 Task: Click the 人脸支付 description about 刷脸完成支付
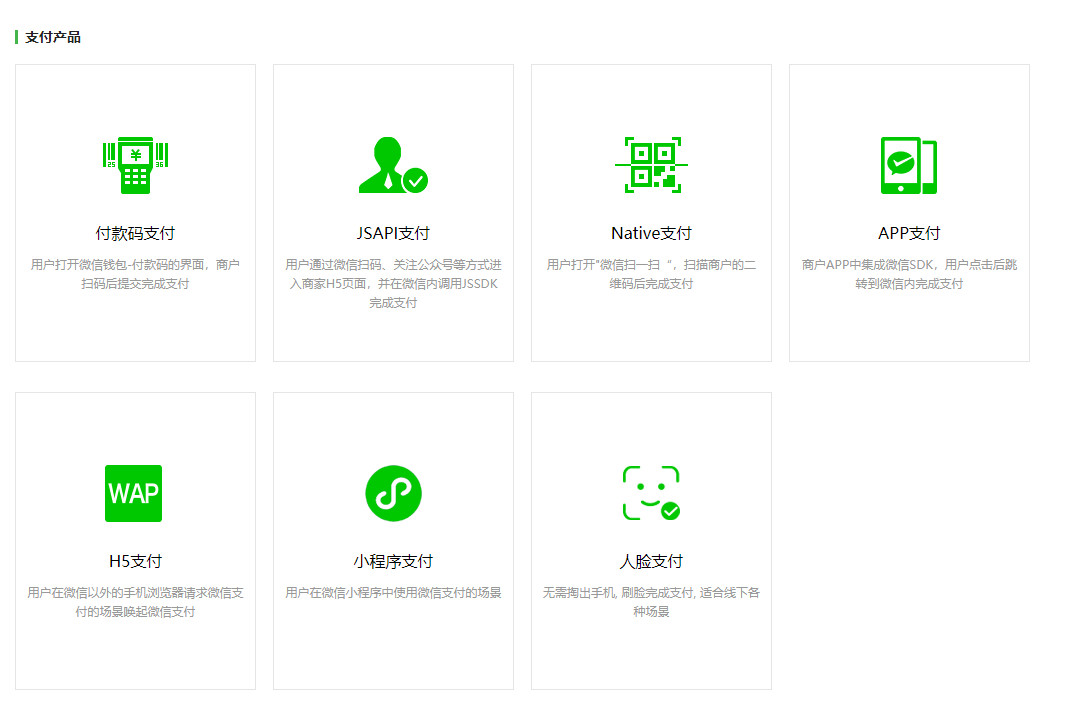[651, 603]
